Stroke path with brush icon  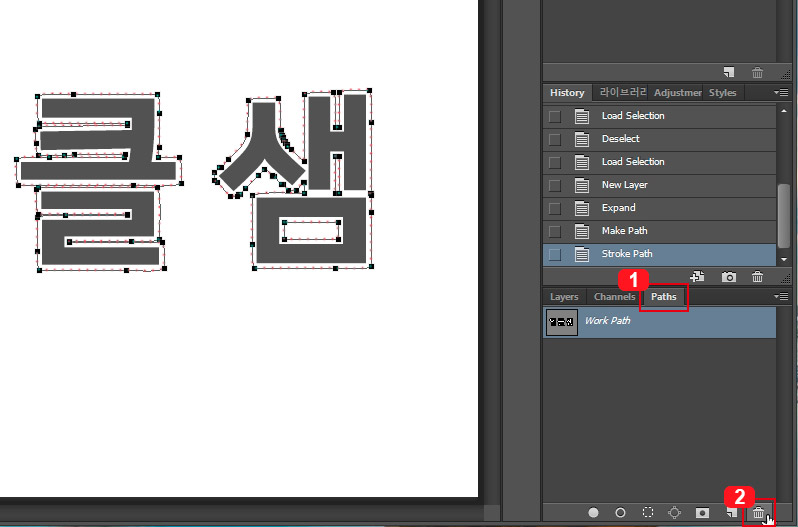[x=620, y=512]
